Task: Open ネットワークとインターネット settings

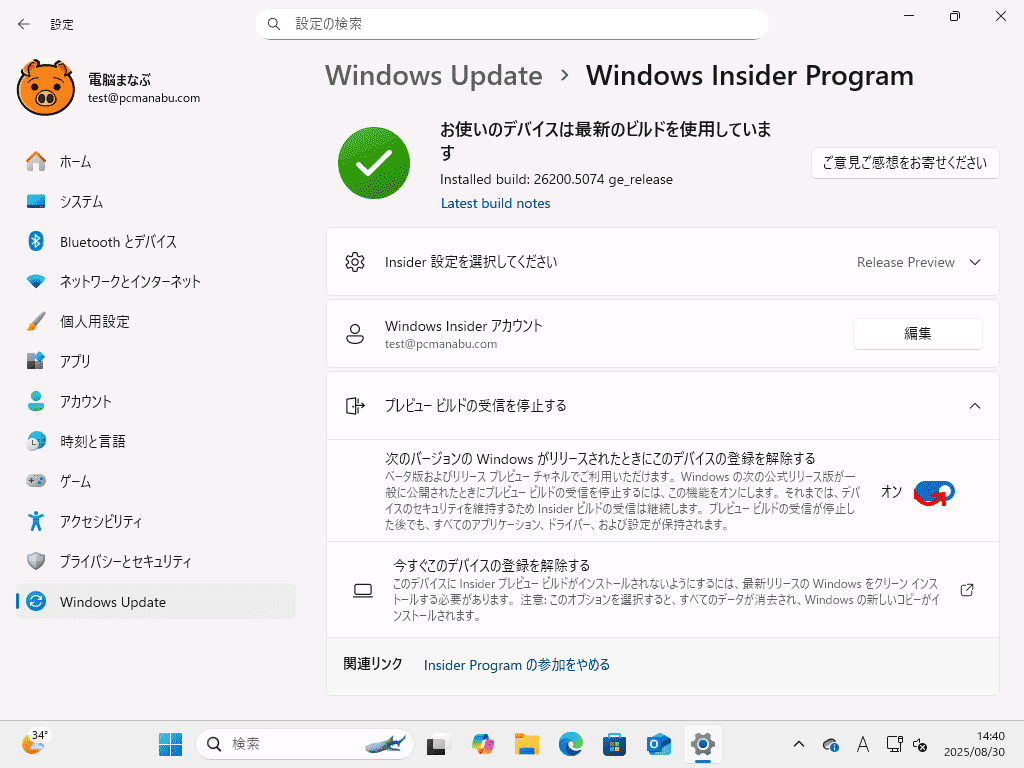Action: click(x=156, y=281)
